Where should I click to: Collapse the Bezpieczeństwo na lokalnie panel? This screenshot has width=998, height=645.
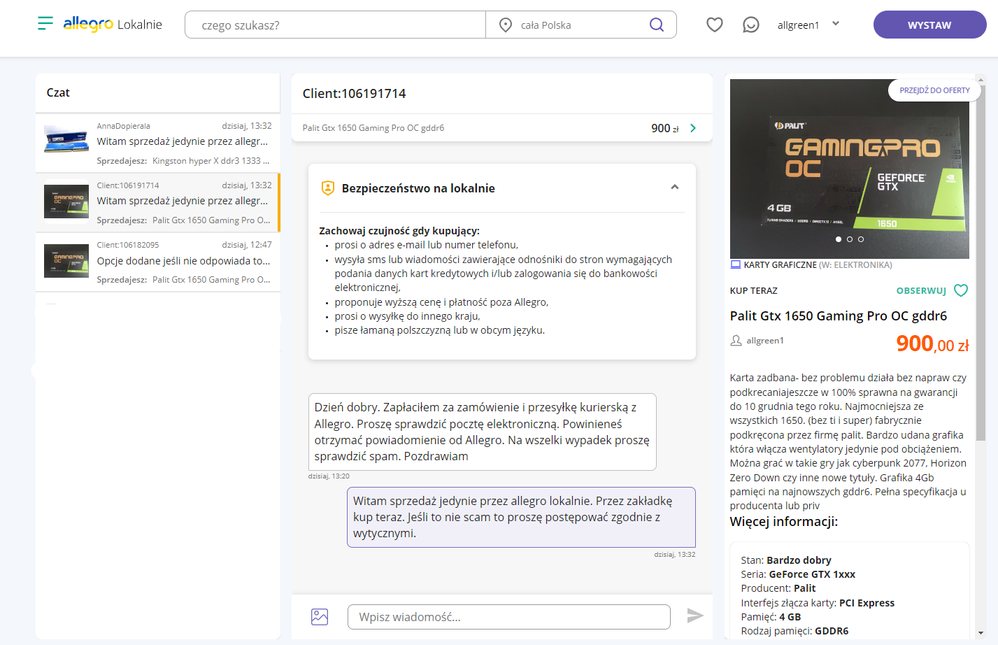pos(675,187)
